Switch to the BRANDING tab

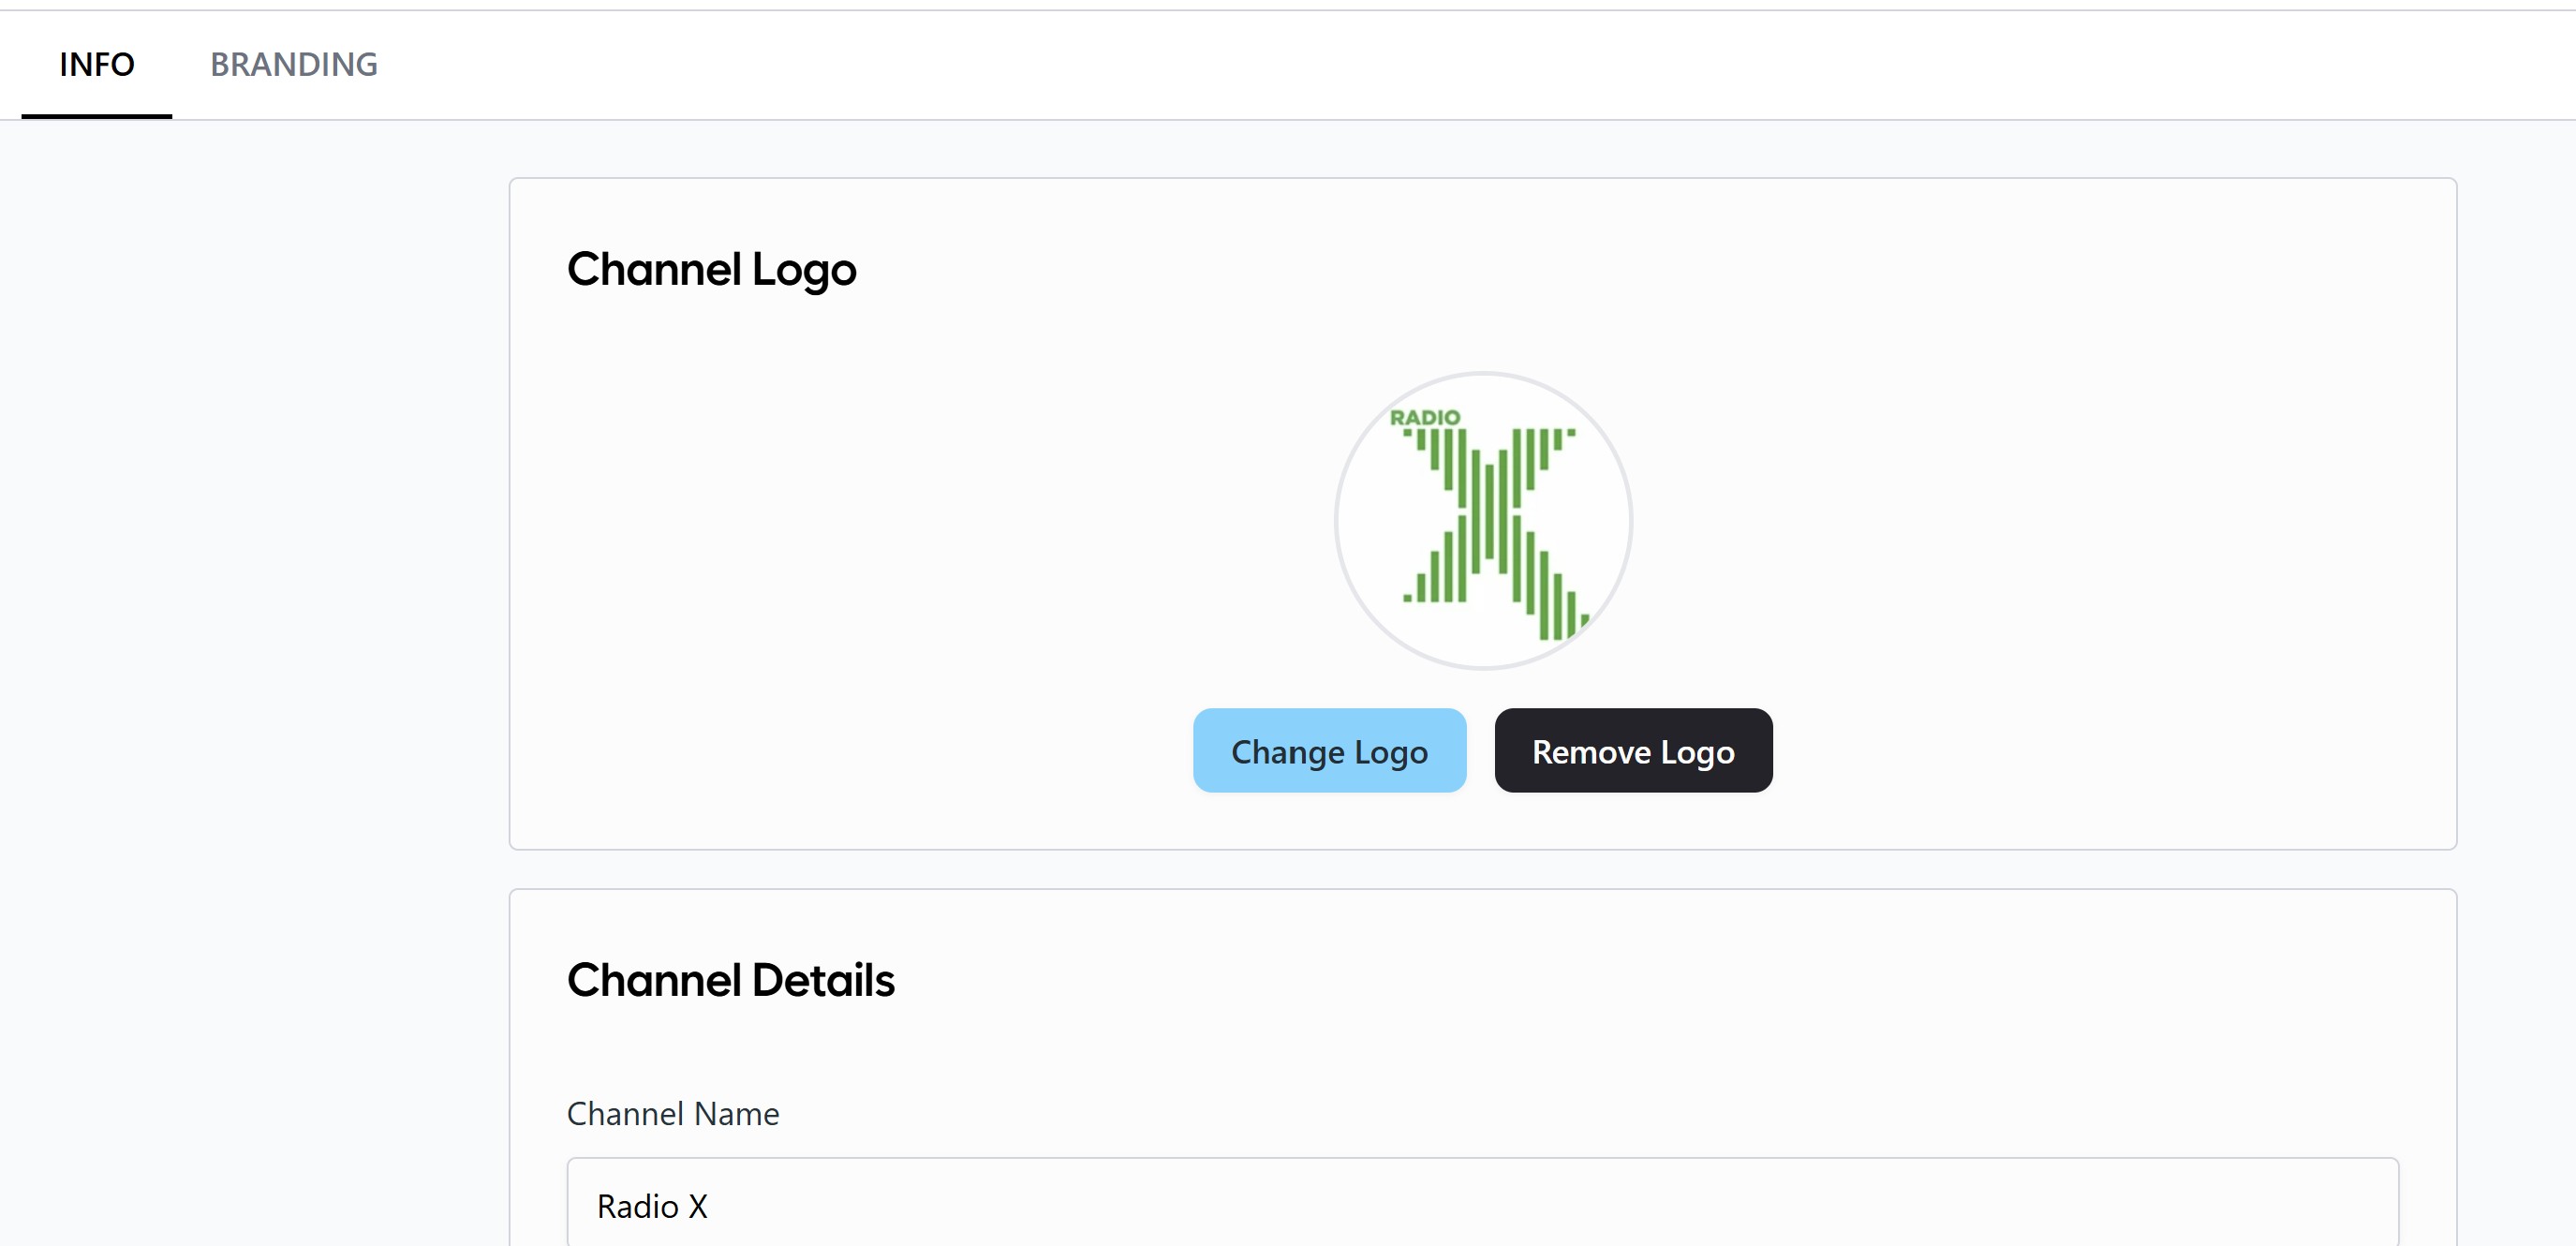tap(293, 65)
